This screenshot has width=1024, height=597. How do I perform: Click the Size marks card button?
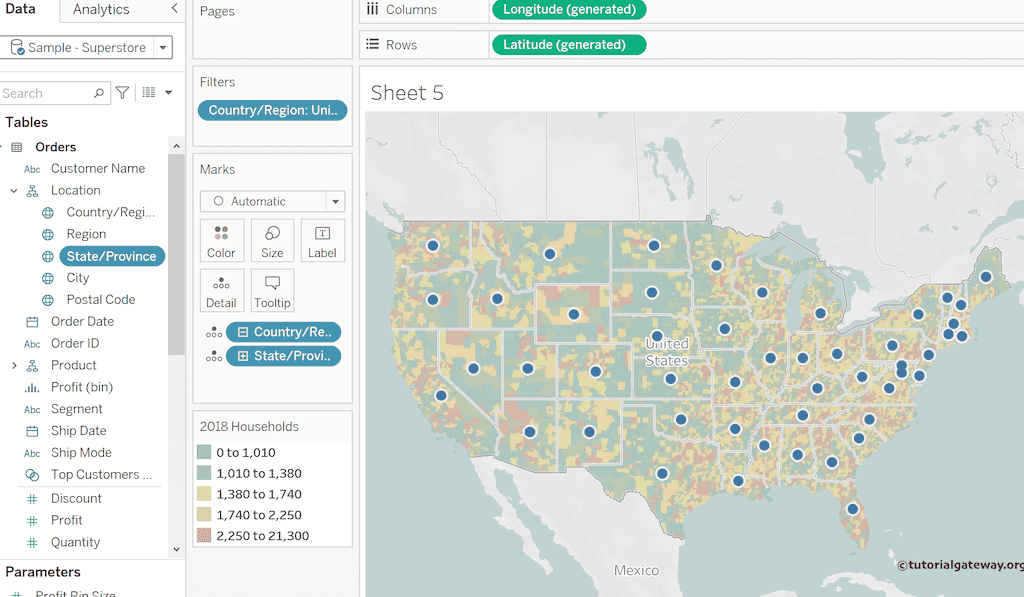272,241
